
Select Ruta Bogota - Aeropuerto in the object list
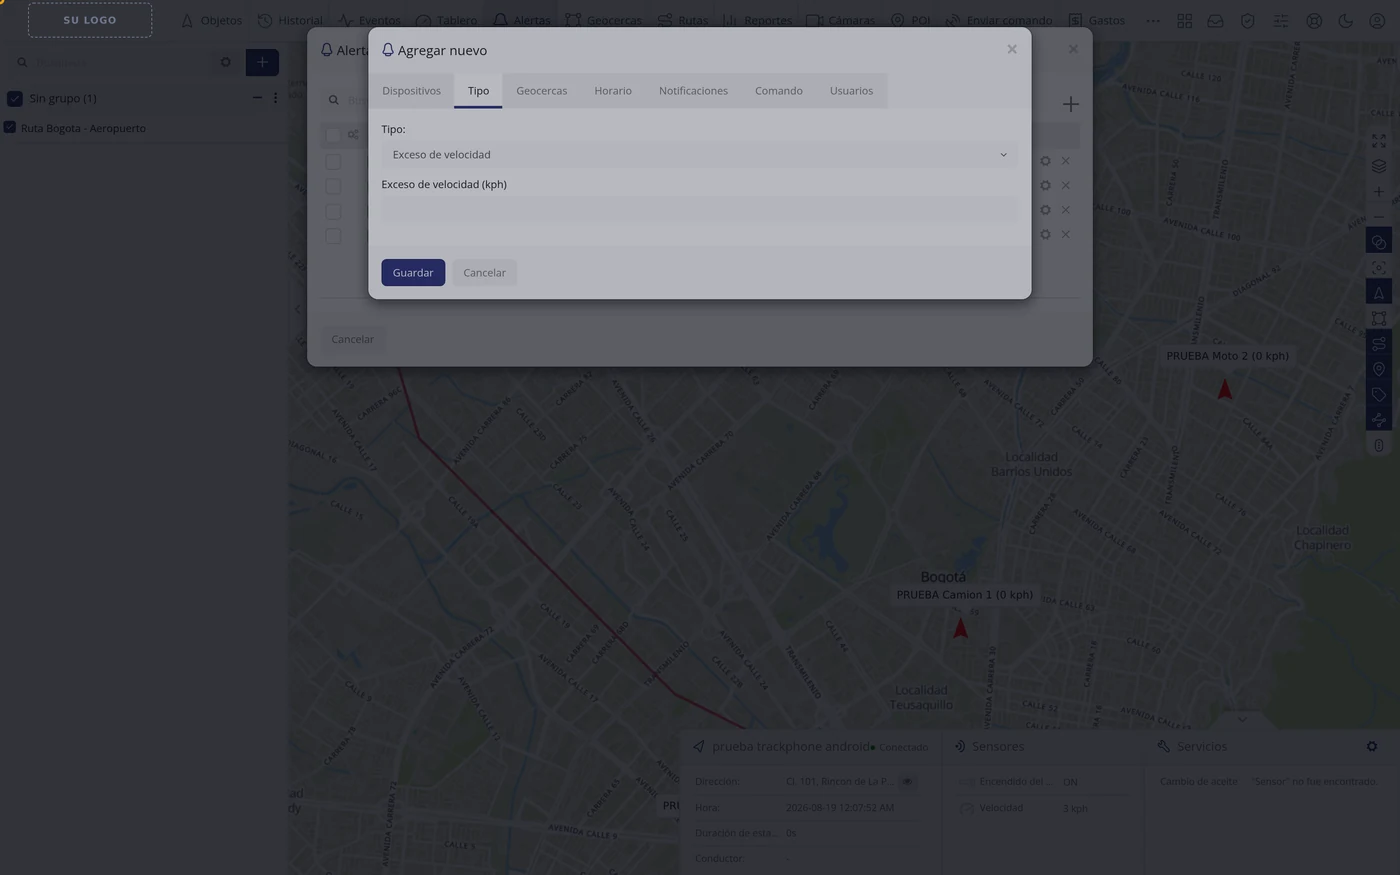(x=83, y=128)
